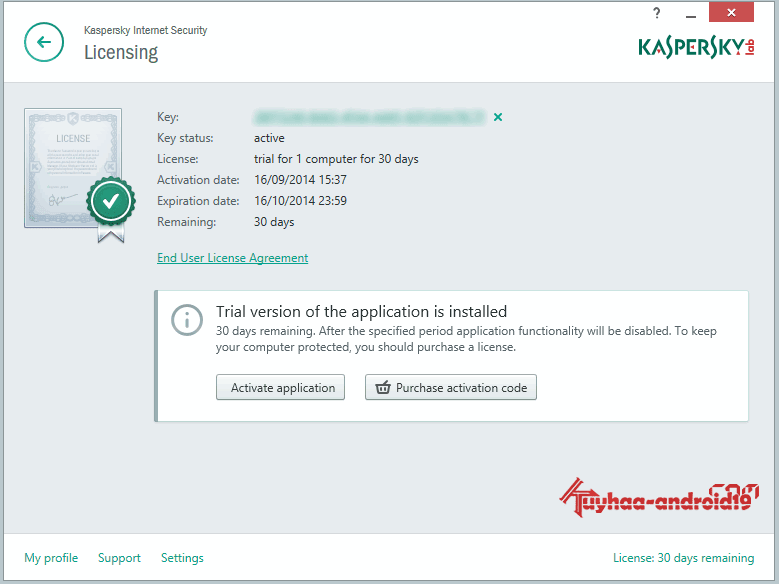
Task: Click the 'Expiration date:' label
Action: 198,201
